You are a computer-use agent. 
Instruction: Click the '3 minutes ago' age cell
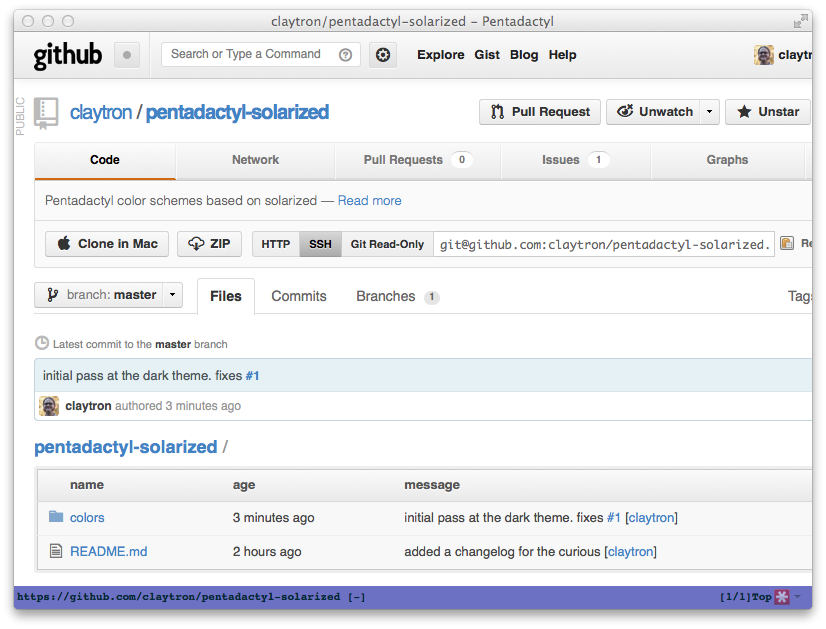(273, 518)
